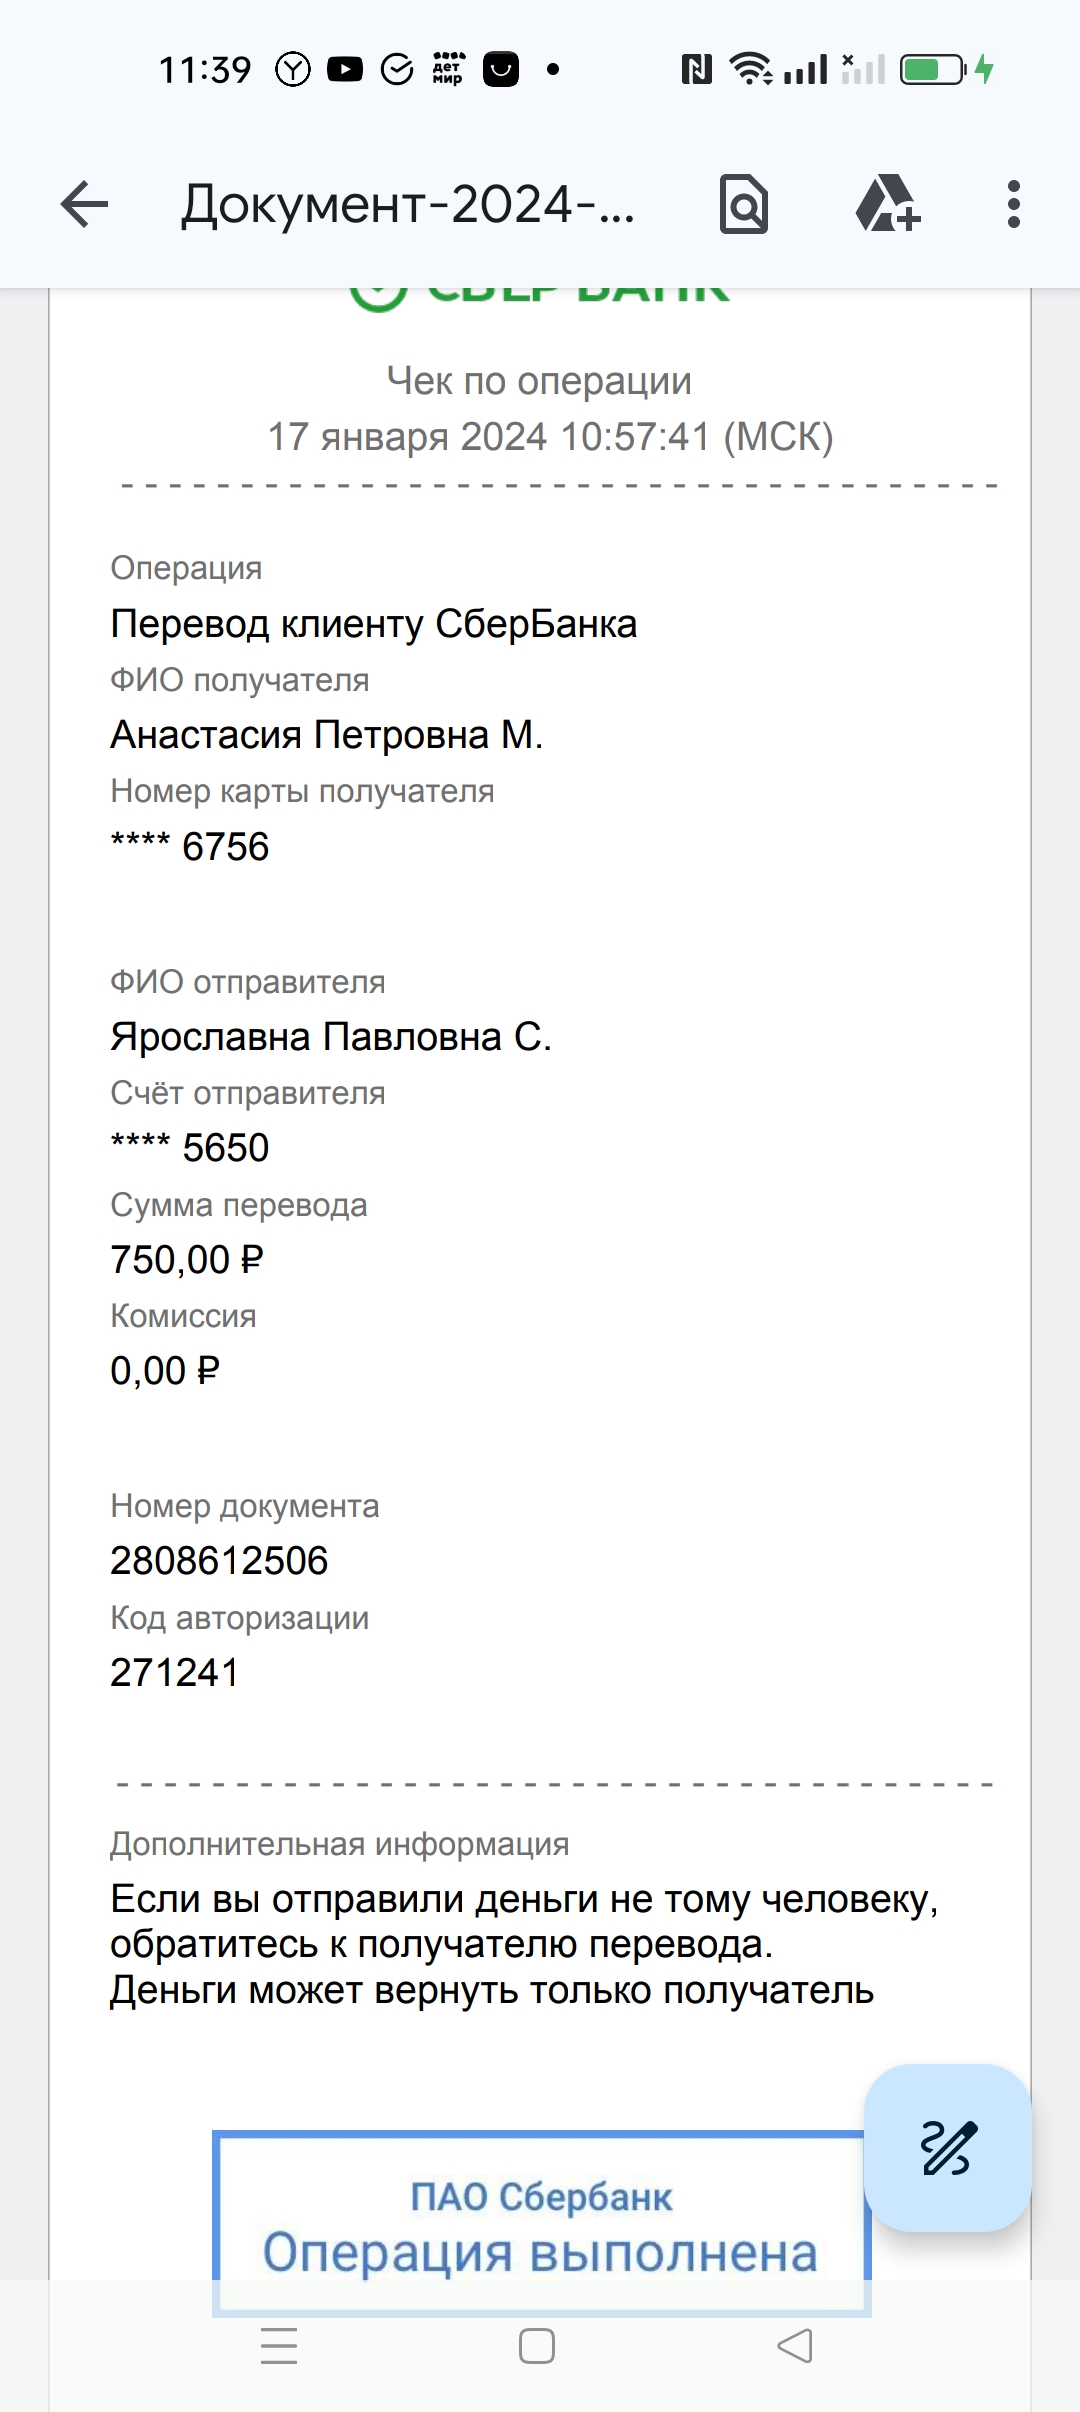Tap the Android back triangle button
The width and height of the screenshot is (1080, 2412).
point(795,2345)
